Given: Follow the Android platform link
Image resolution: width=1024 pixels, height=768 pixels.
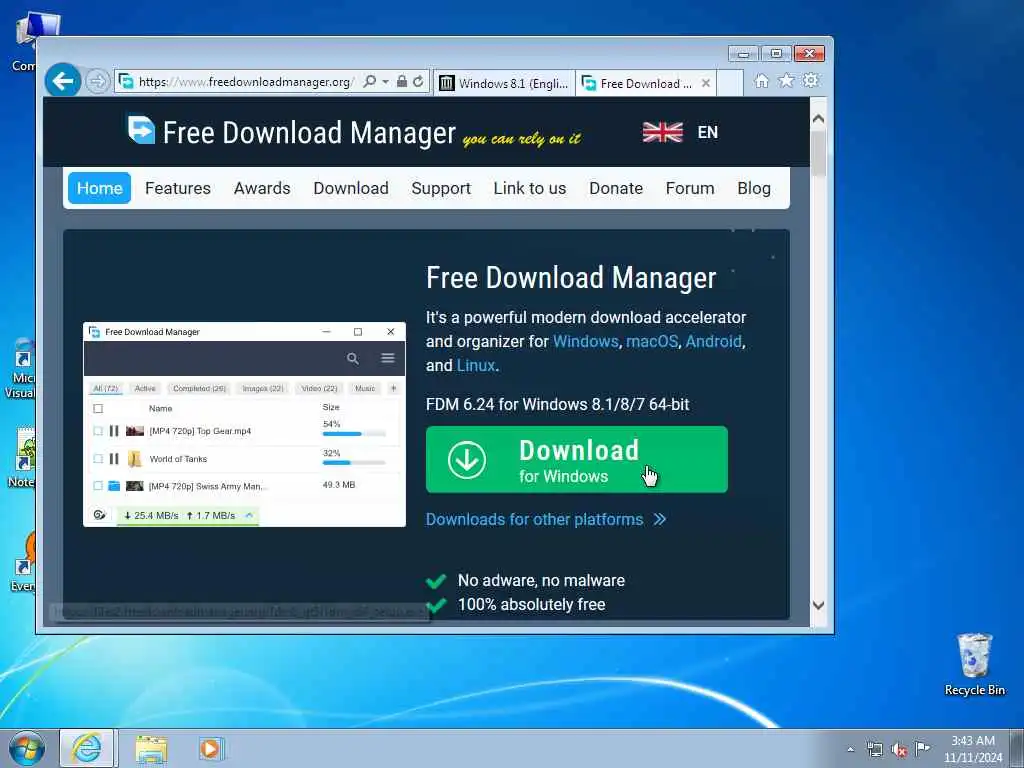Looking at the screenshot, I should (x=713, y=341).
